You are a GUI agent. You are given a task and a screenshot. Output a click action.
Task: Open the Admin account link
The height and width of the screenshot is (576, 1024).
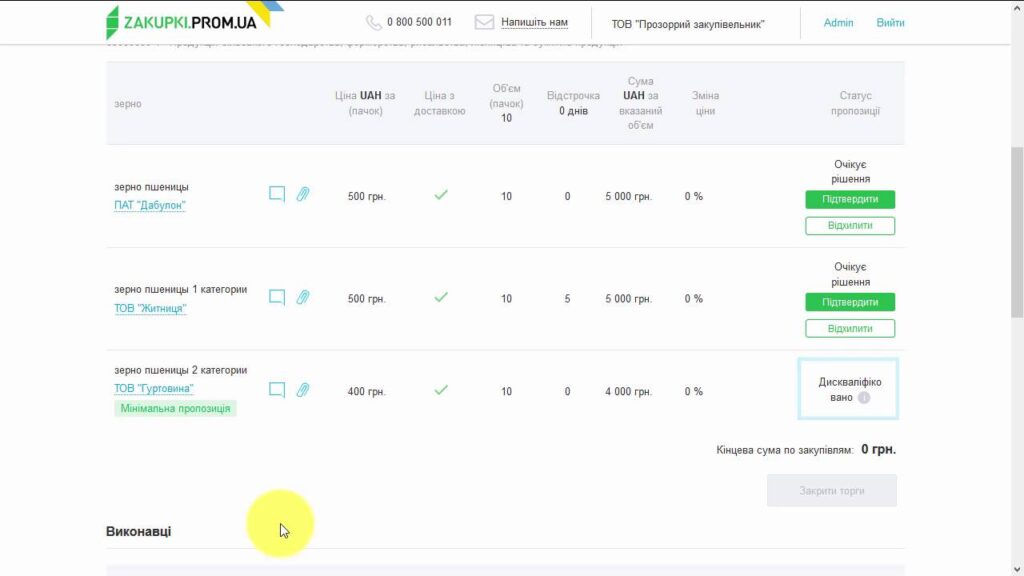(x=838, y=22)
